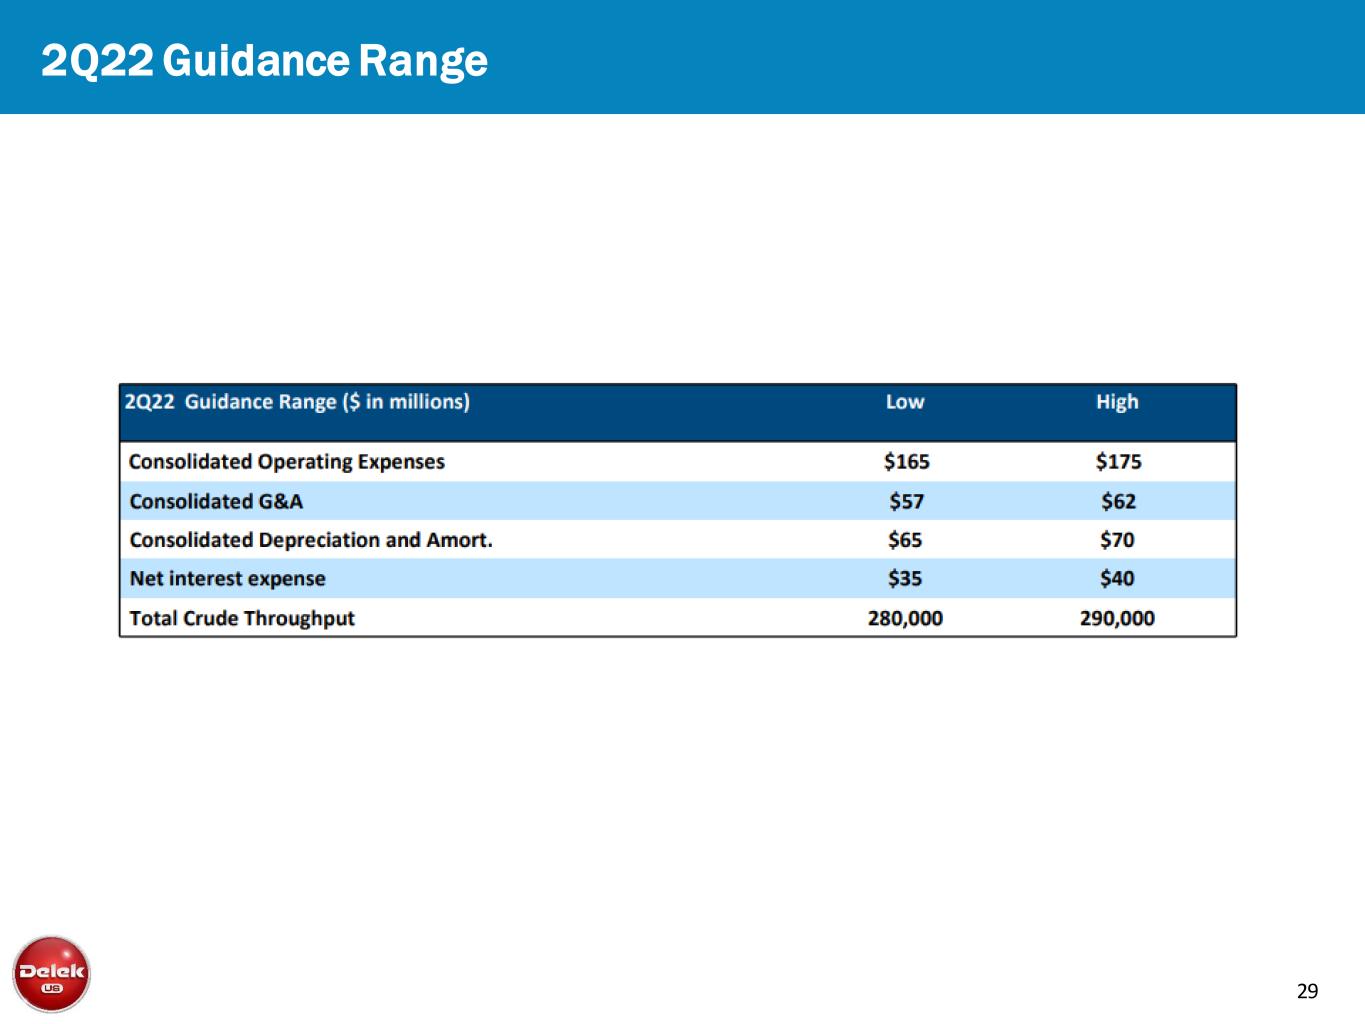Click the $175 high operating expenses value
Viewport: 1365px width, 1024px height.
[x=1118, y=462]
